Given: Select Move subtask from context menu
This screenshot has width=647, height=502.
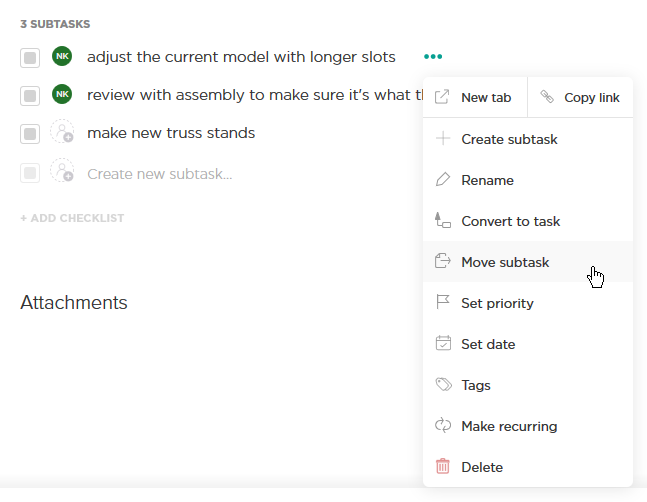Looking at the screenshot, I should coord(505,262).
